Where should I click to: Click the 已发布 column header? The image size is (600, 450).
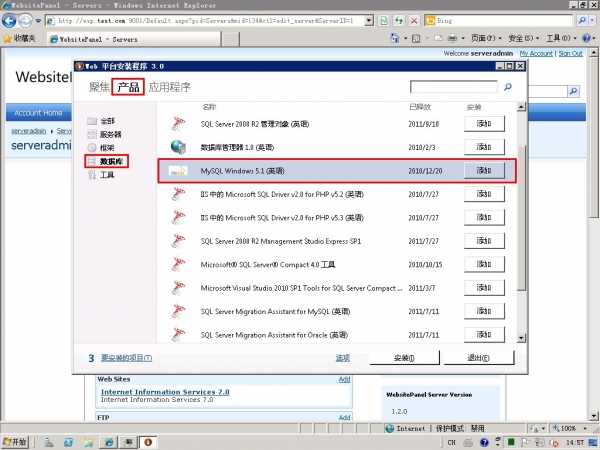(x=420, y=107)
